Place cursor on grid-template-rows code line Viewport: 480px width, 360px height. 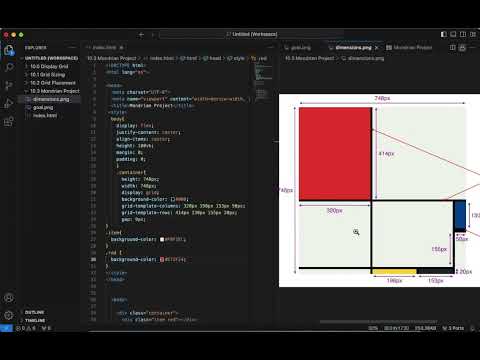179,213
